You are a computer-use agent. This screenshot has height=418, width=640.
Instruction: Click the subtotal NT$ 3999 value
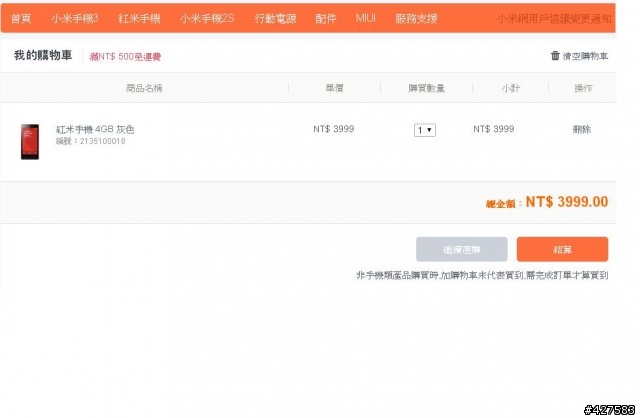point(494,129)
